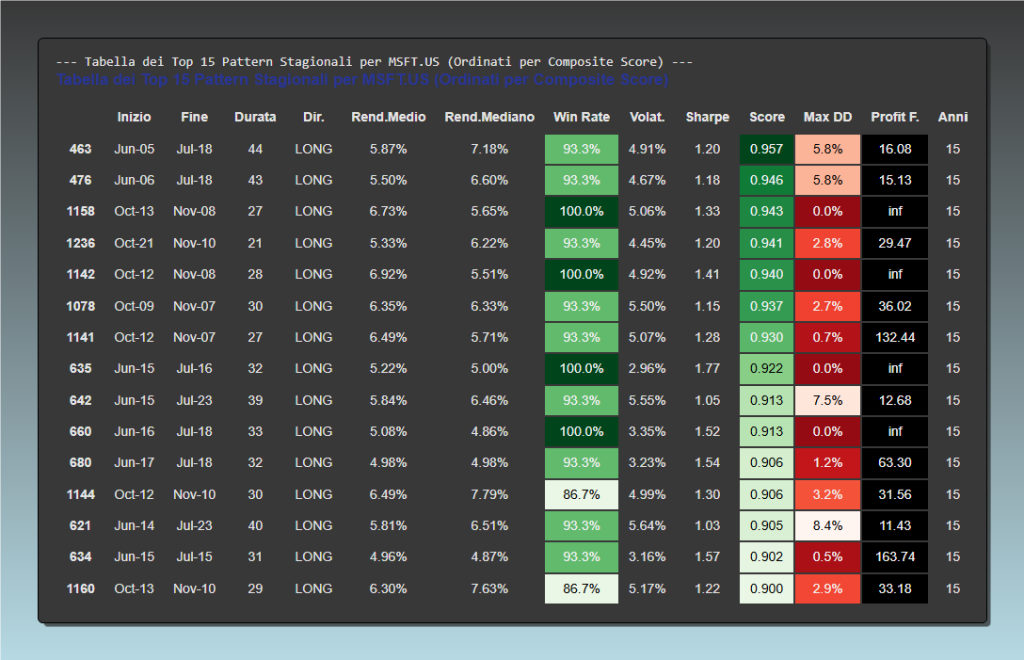Image resolution: width=1024 pixels, height=660 pixels.
Task: Click the 0.957 Score cell
Action: pyautogui.click(x=767, y=149)
